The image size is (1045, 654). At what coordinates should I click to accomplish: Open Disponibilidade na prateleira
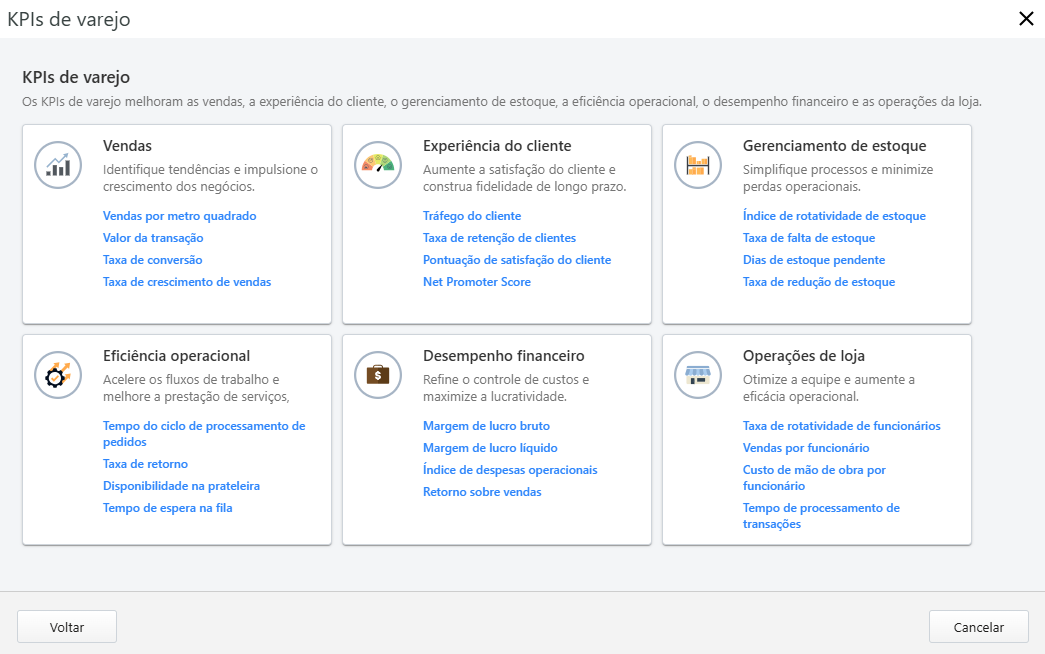181,485
